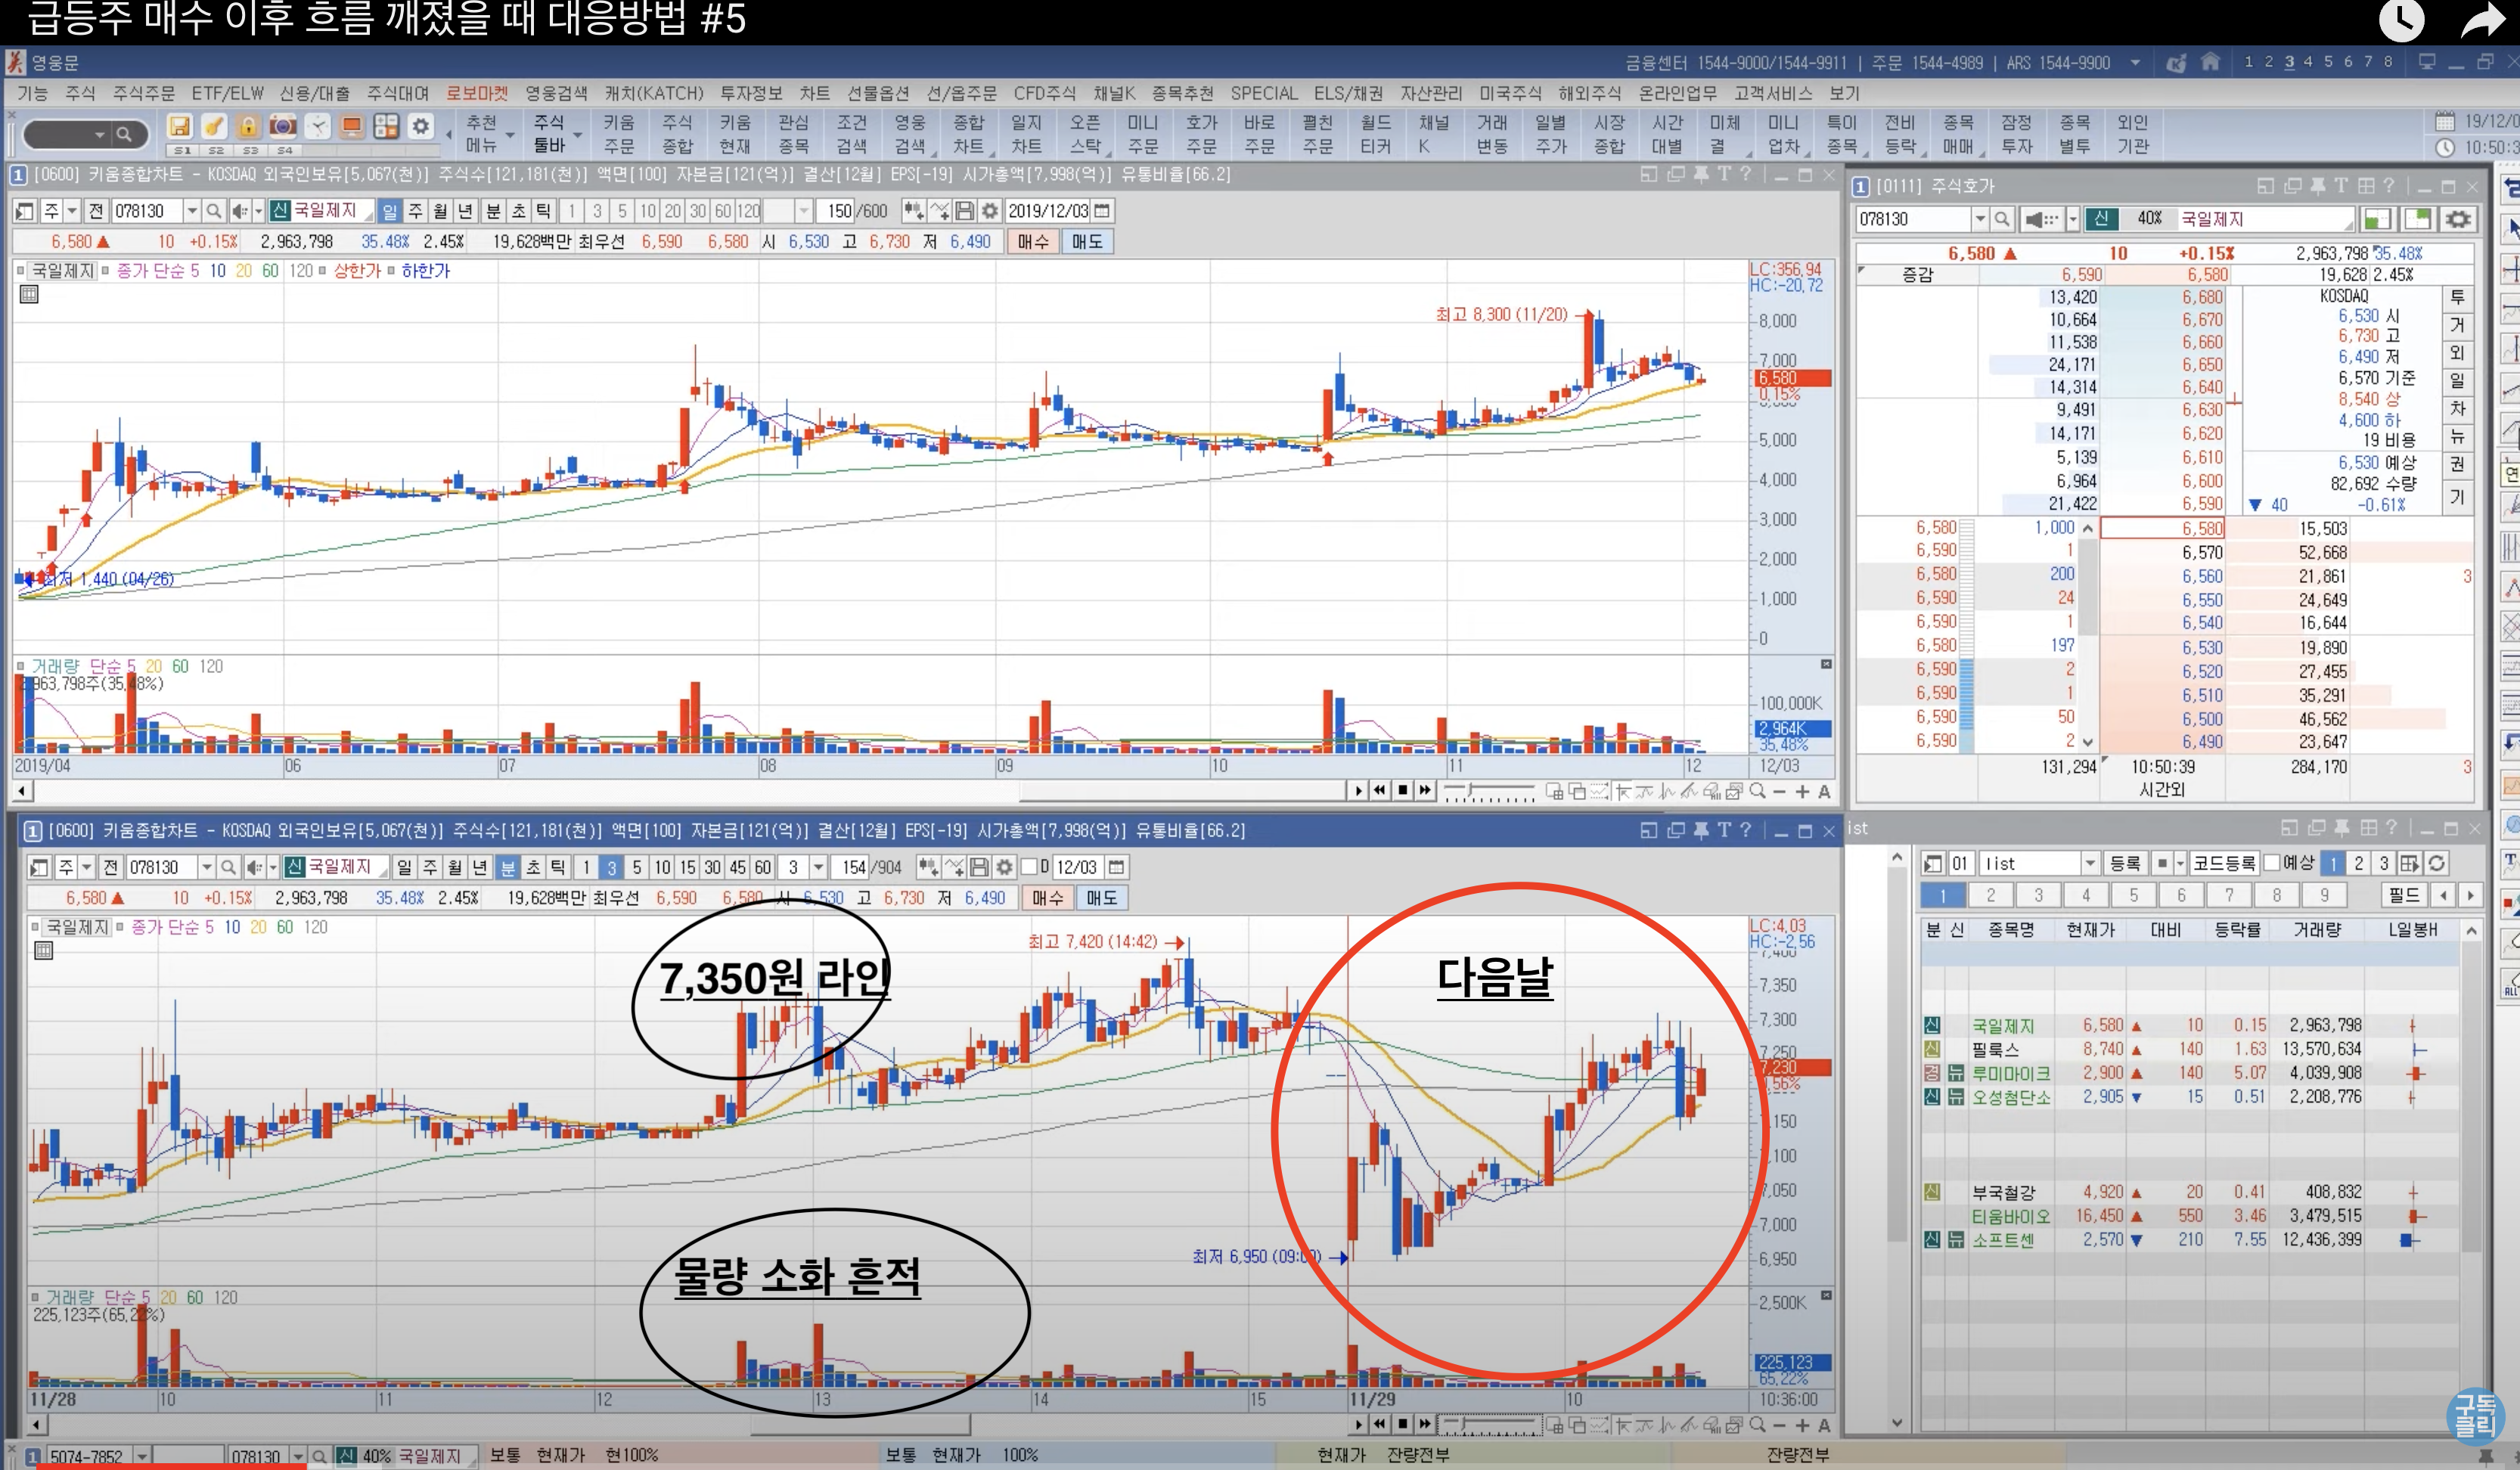The height and width of the screenshot is (1470, 2520).
Task: Switch the upper chart to the 분 minute period
Action: 493,211
